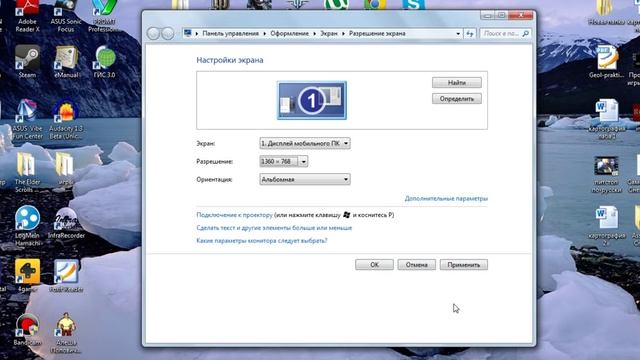Open Подключение к проектору link

pyautogui.click(x=234, y=215)
